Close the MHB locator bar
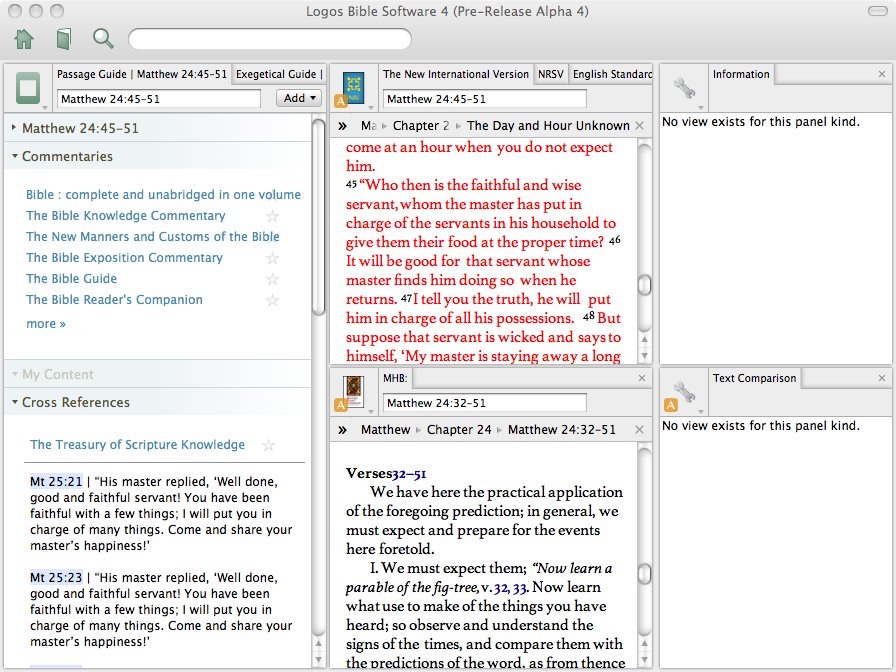This screenshot has height=672, width=896. click(x=639, y=430)
